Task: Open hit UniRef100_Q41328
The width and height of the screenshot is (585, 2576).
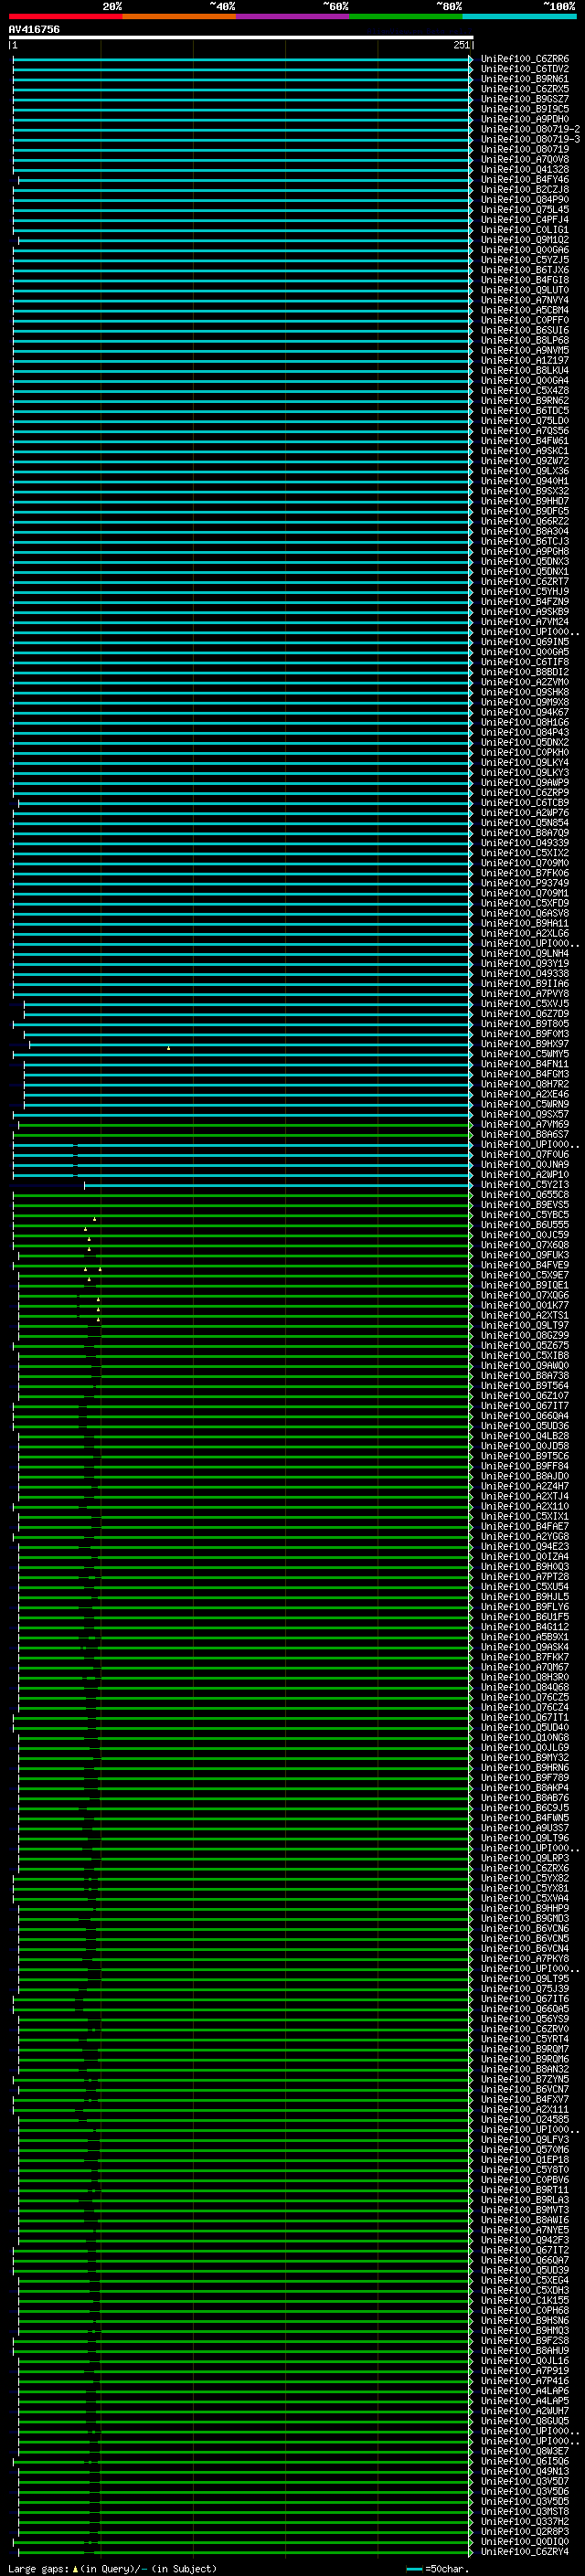Action: coord(525,169)
